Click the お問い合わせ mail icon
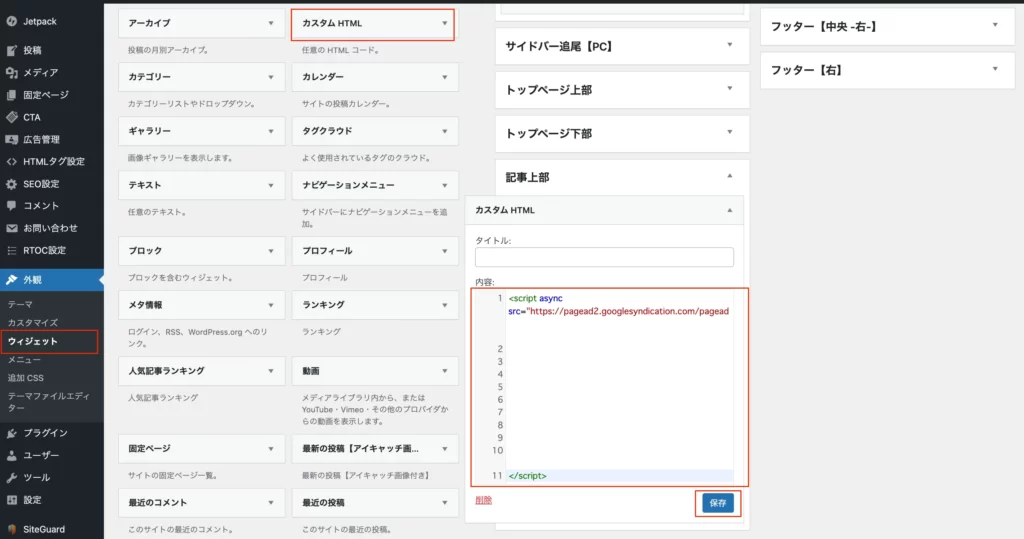This screenshot has height=539, width=1024. pyautogui.click(x=12, y=228)
